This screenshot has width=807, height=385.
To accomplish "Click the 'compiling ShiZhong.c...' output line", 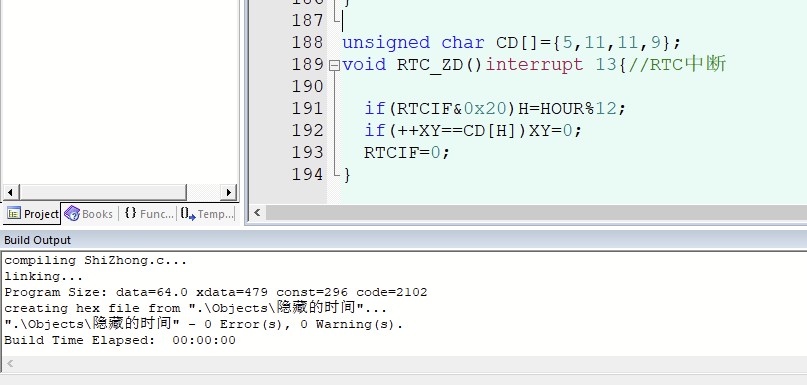I will pyautogui.click(x=96, y=260).
